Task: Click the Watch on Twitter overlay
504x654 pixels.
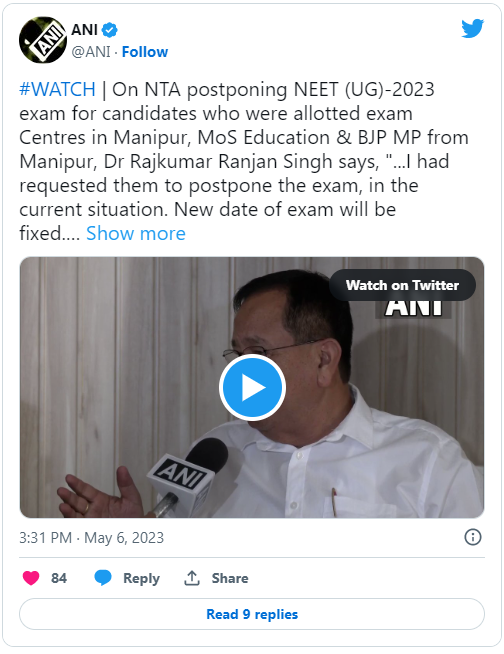Action: 402,285
